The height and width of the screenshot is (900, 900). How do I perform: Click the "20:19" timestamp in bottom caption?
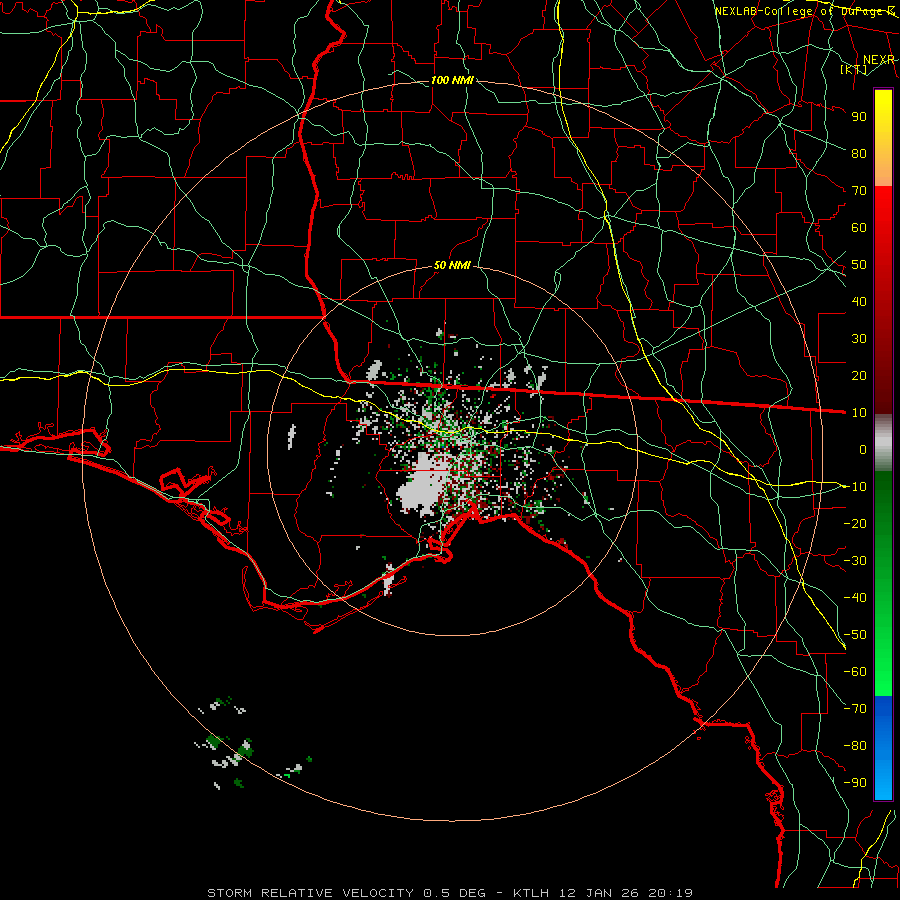(x=670, y=893)
